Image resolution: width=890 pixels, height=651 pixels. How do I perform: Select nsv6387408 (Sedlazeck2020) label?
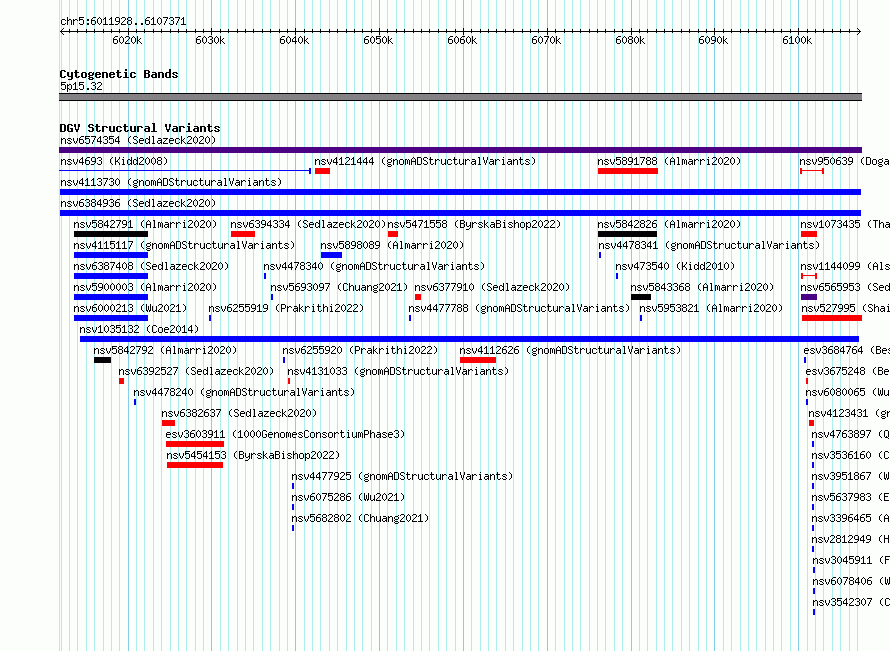coord(152,266)
